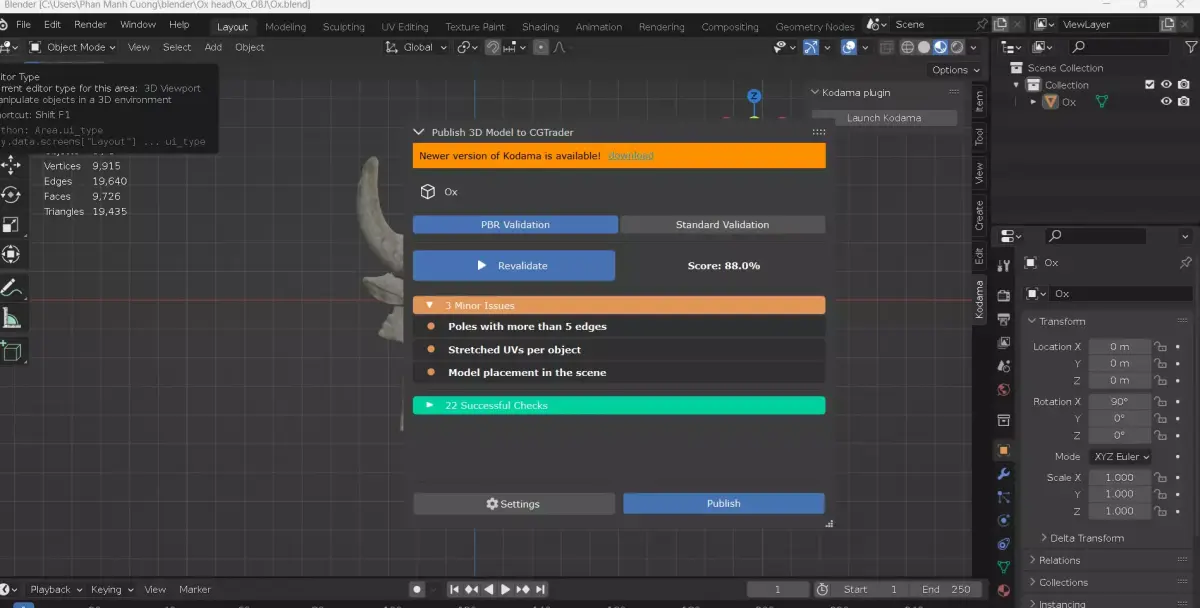
Task: Open the Material properties tab
Action: (1004, 591)
